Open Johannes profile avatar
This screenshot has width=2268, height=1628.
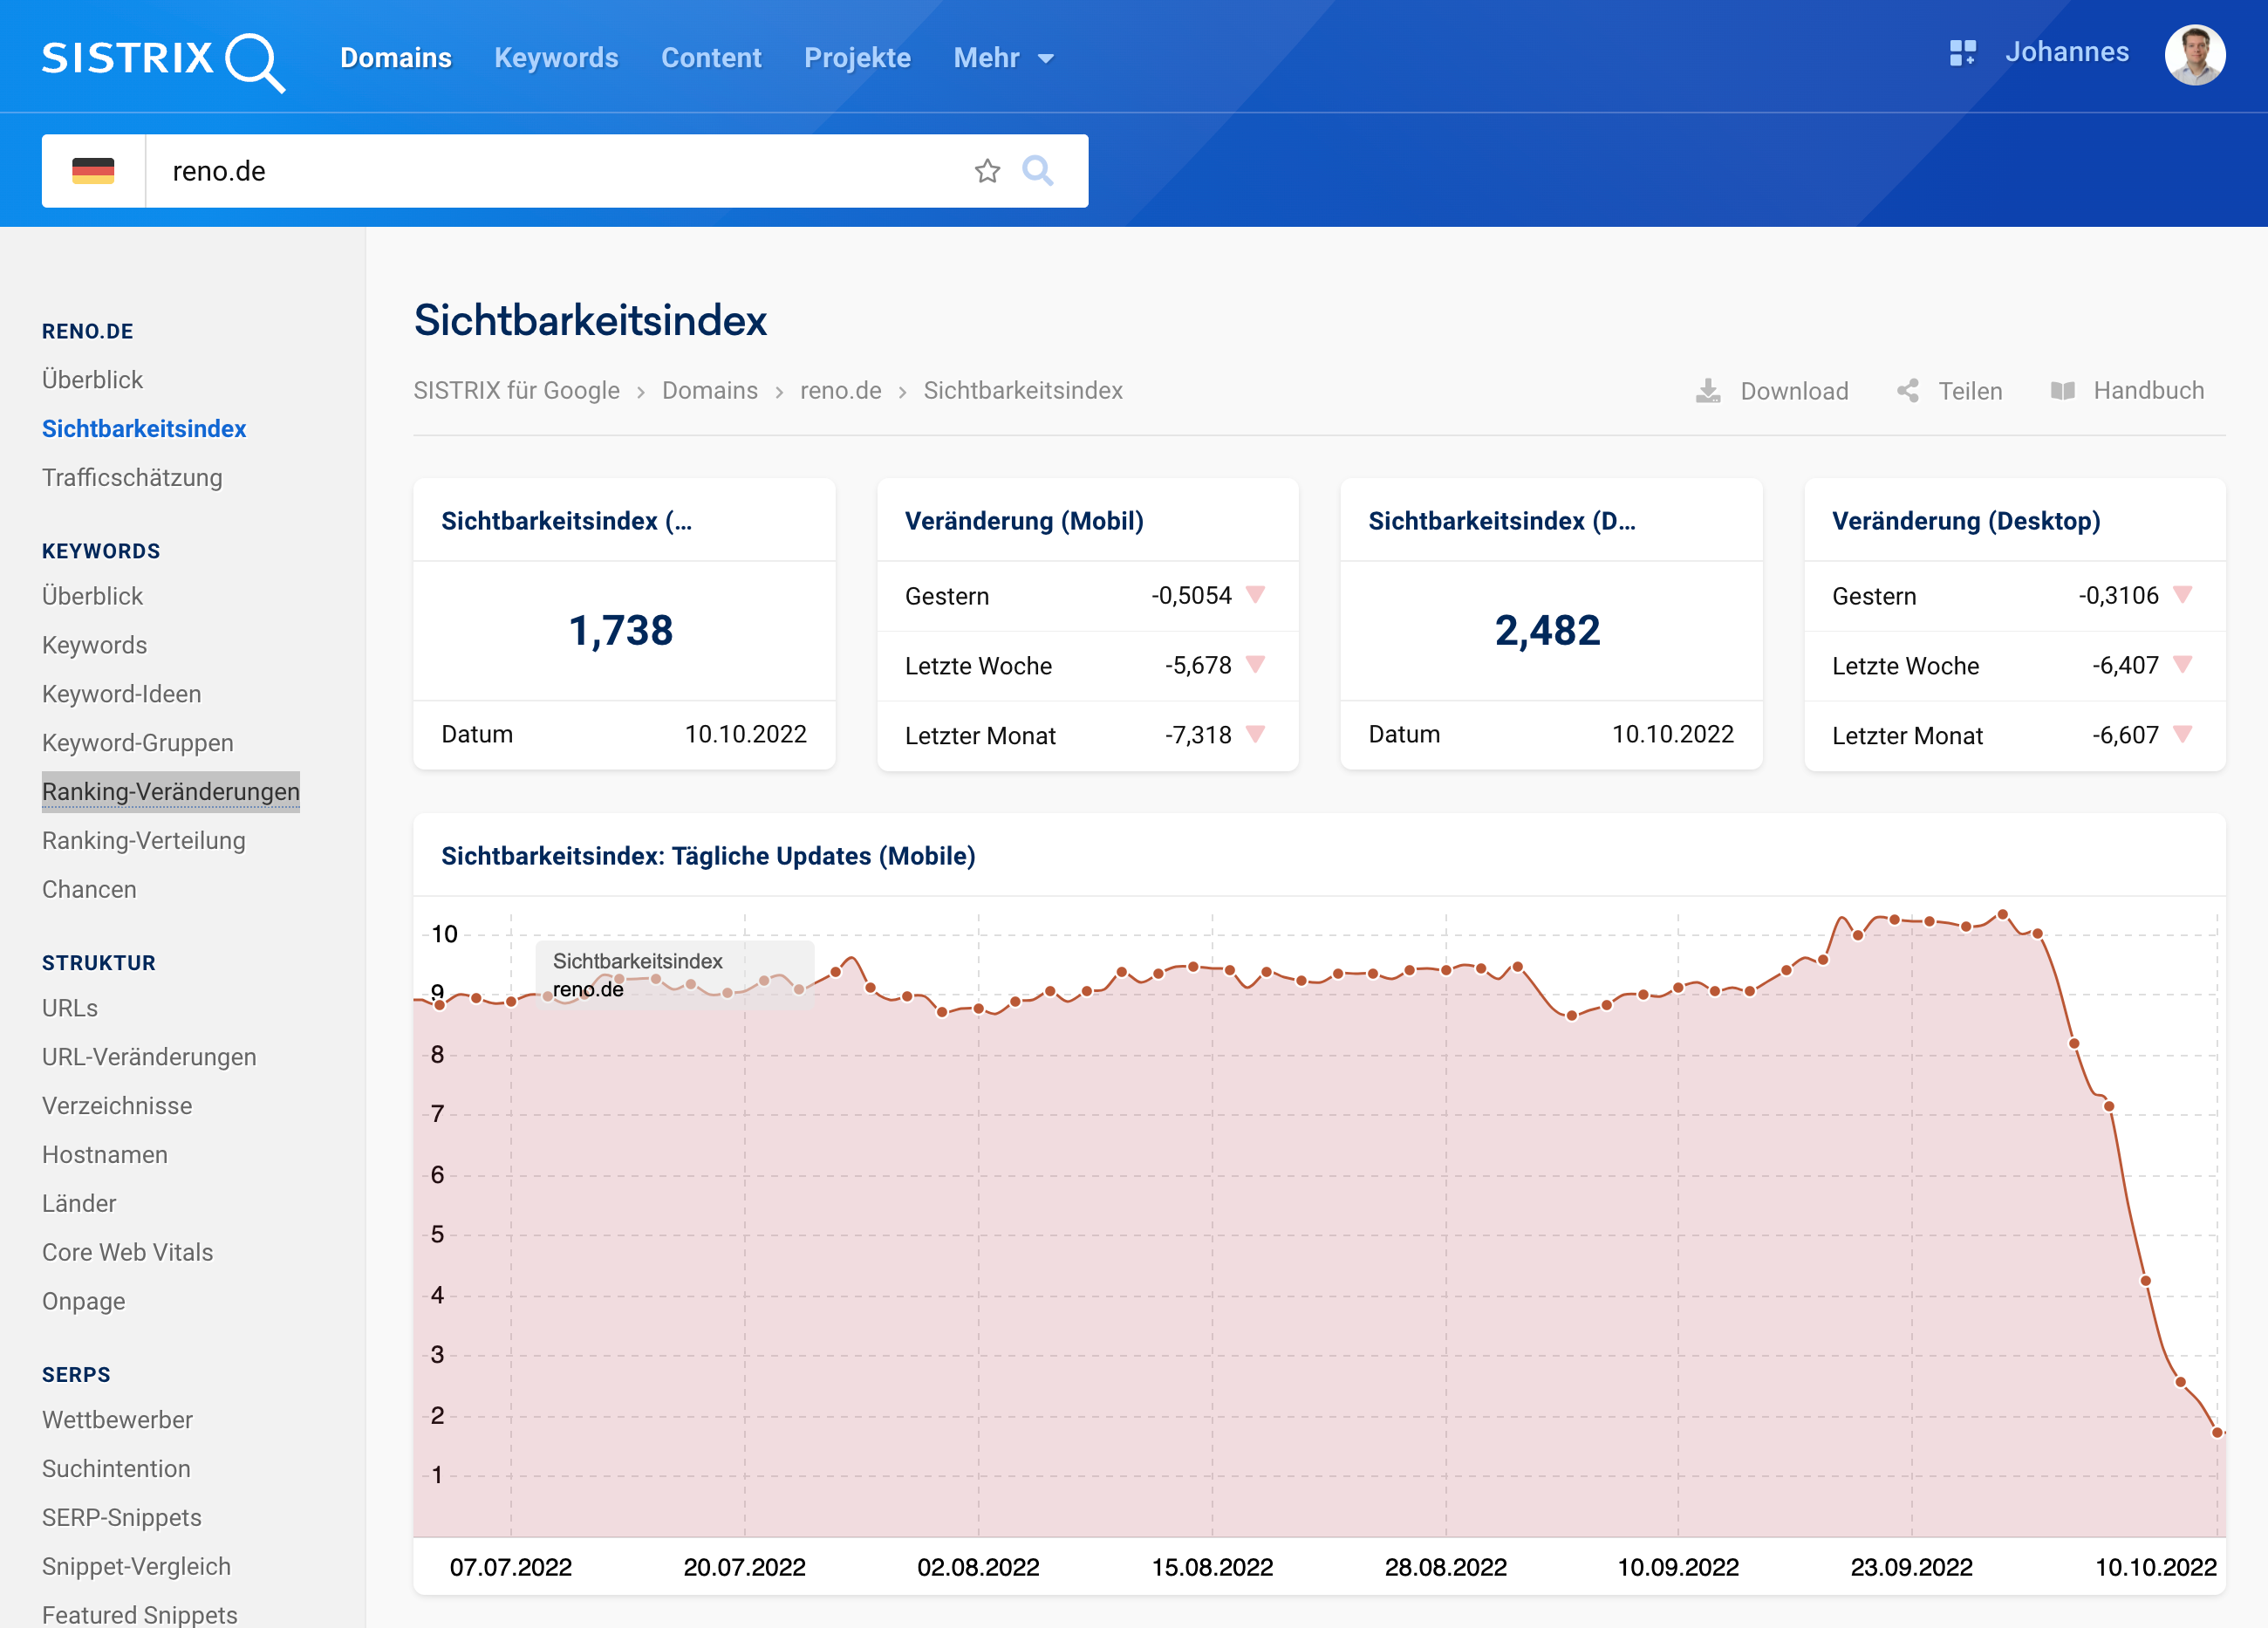(2194, 55)
